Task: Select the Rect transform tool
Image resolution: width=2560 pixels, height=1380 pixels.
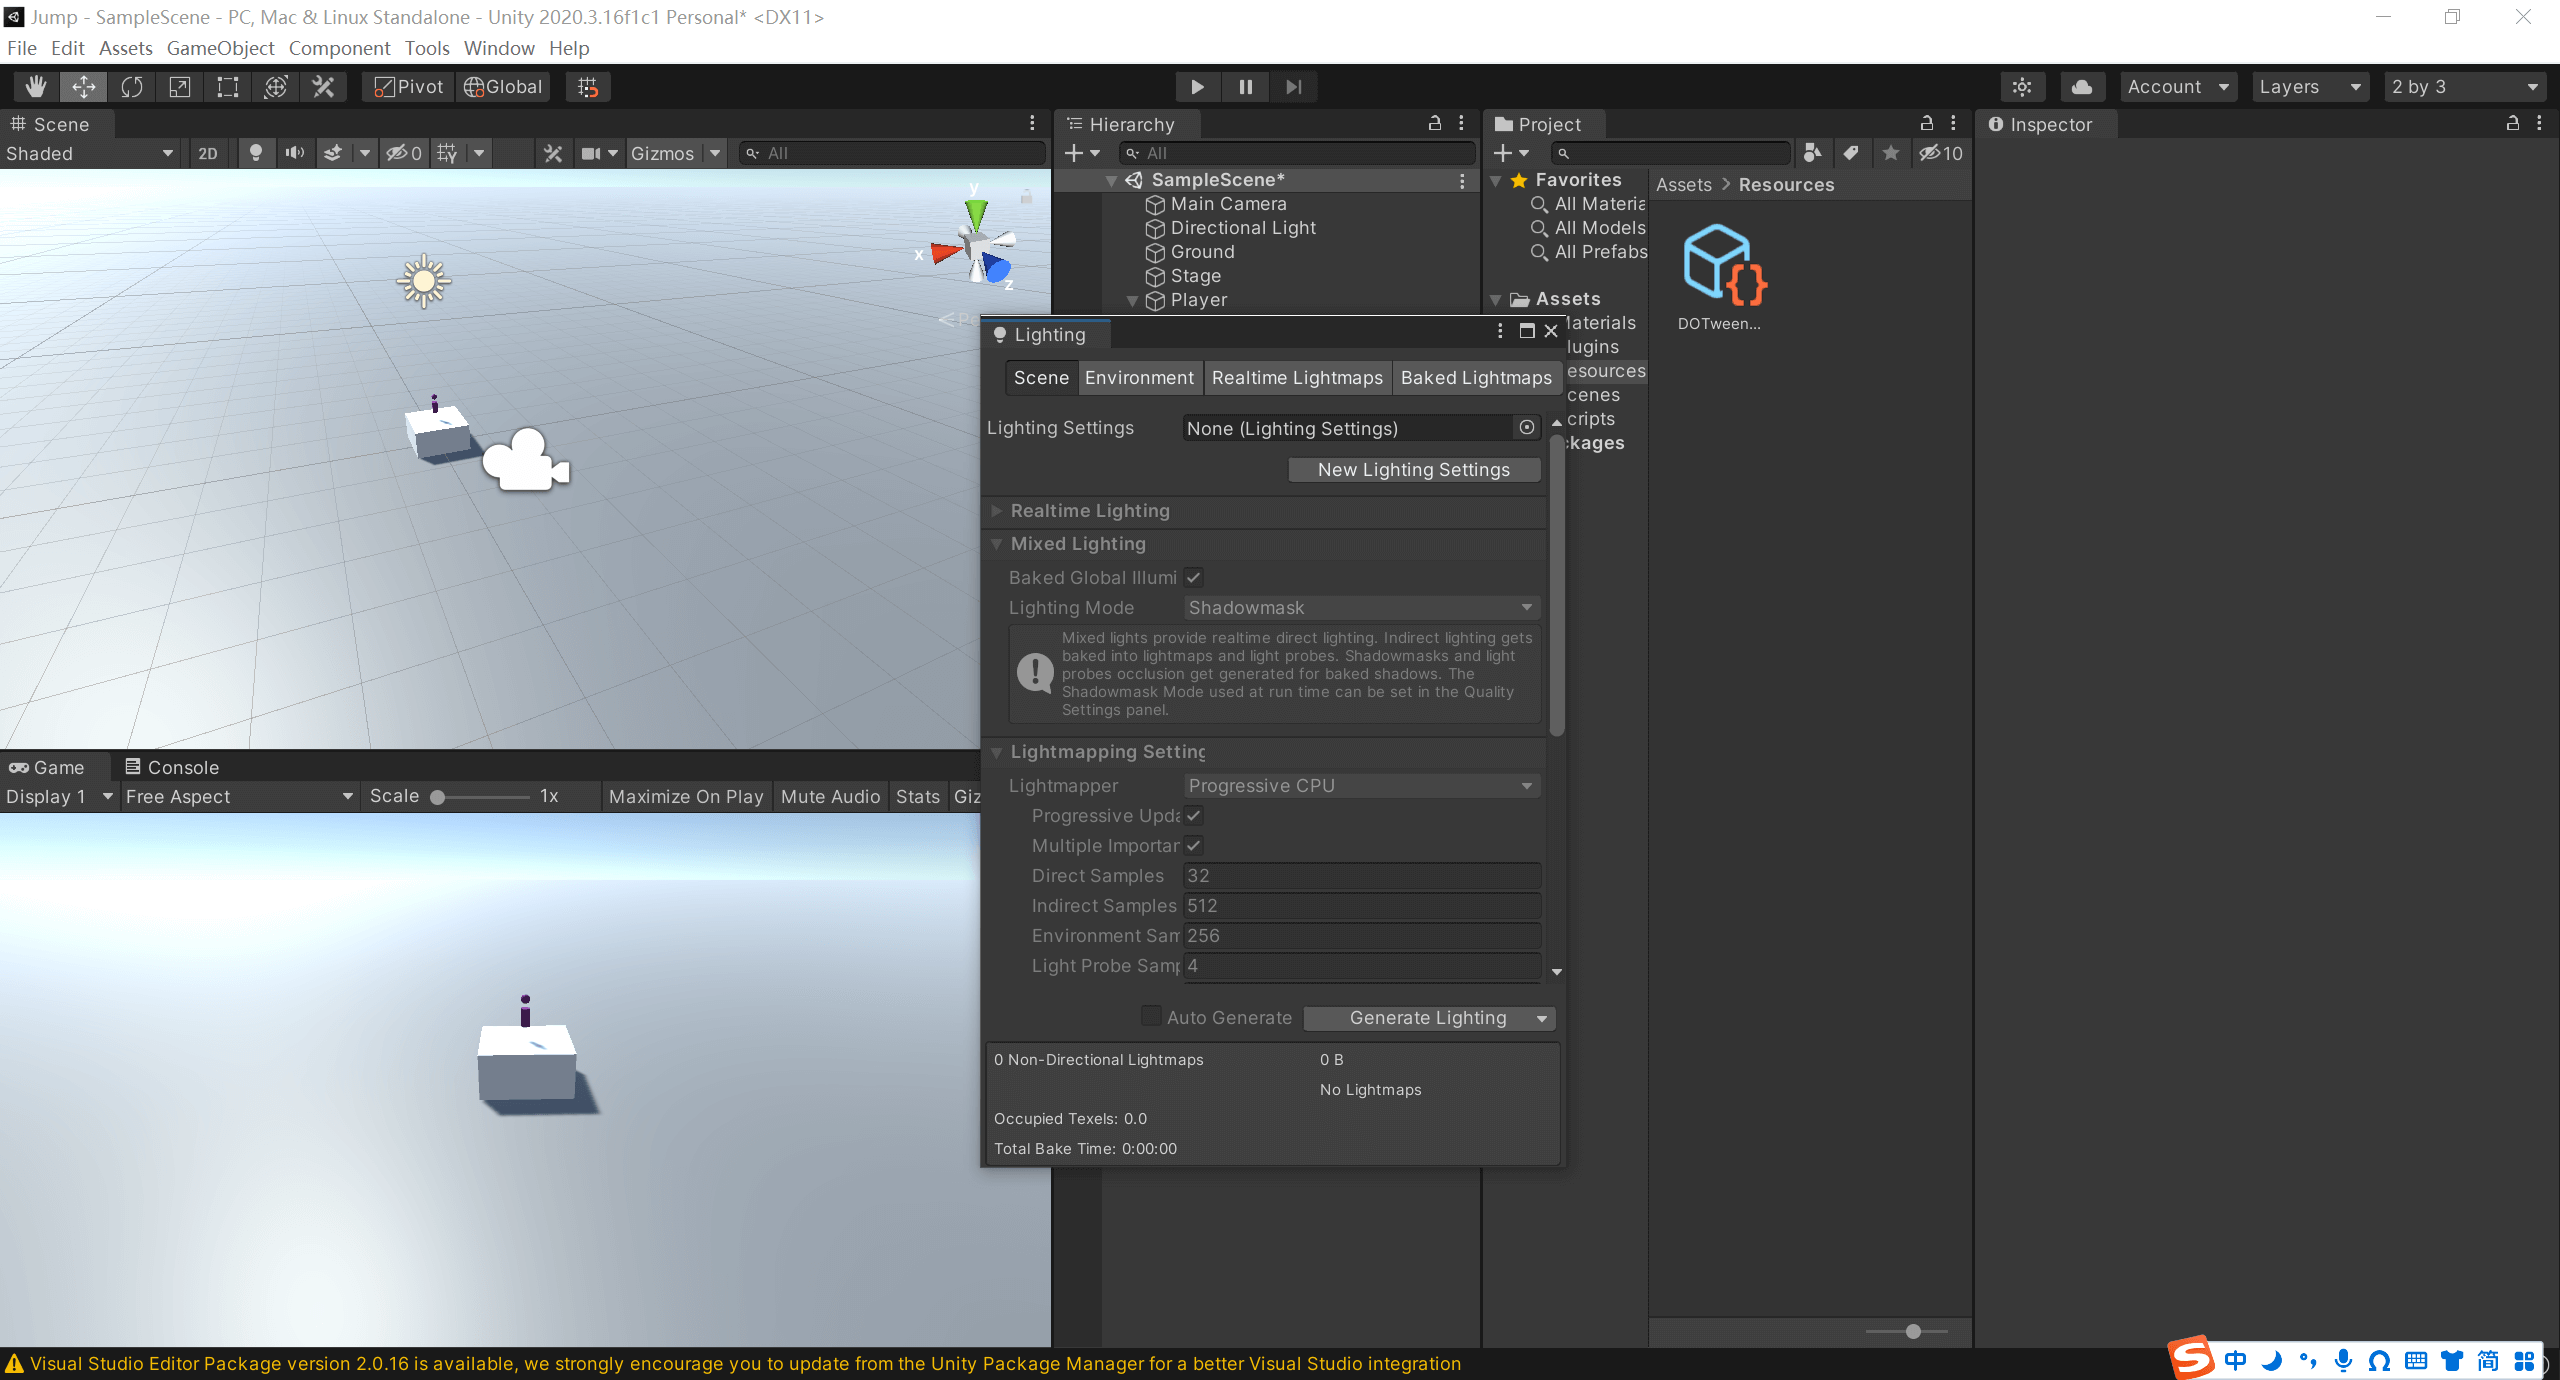Action: [x=228, y=87]
